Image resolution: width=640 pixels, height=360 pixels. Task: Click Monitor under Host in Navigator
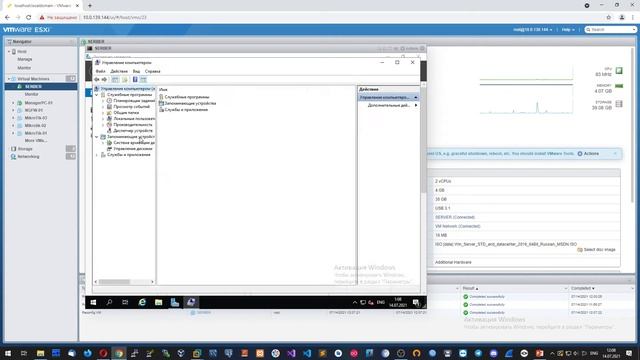(x=24, y=68)
